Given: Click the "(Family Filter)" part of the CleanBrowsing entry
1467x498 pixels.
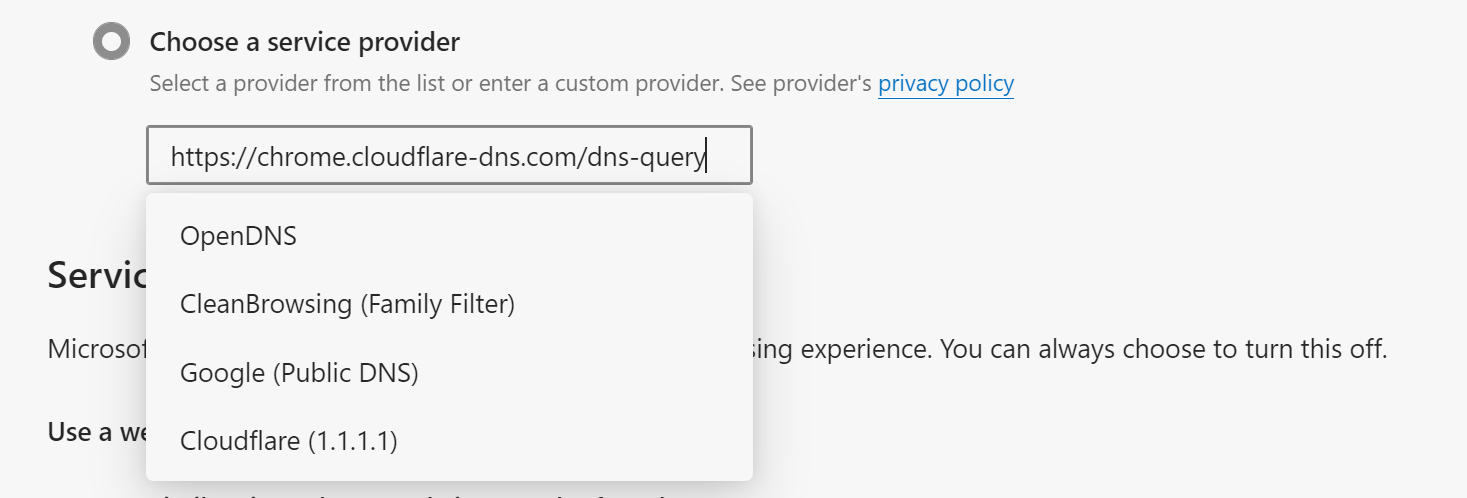Looking at the screenshot, I should click(x=436, y=304).
